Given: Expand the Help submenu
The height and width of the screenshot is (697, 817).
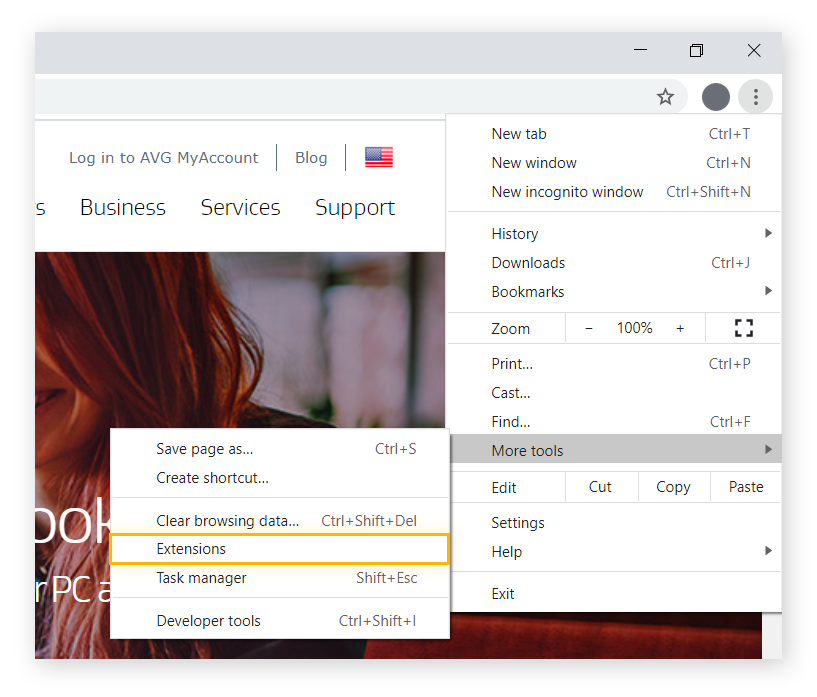Looking at the screenshot, I should click(x=506, y=551).
